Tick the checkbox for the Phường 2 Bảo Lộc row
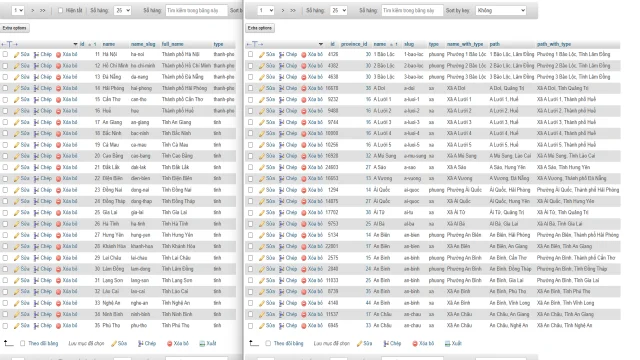 250,66
